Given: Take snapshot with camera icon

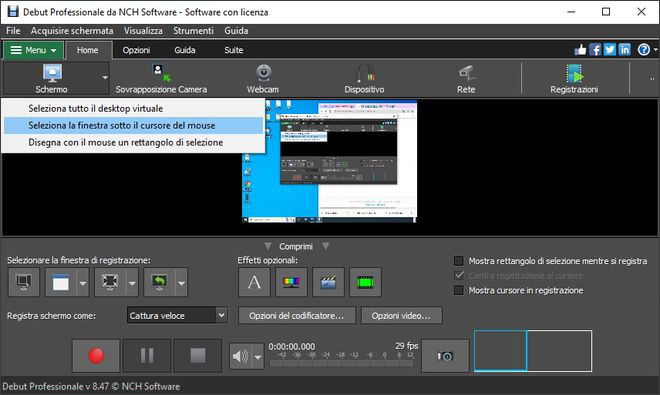Looking at the screenshot, I should tap(445, 356).
